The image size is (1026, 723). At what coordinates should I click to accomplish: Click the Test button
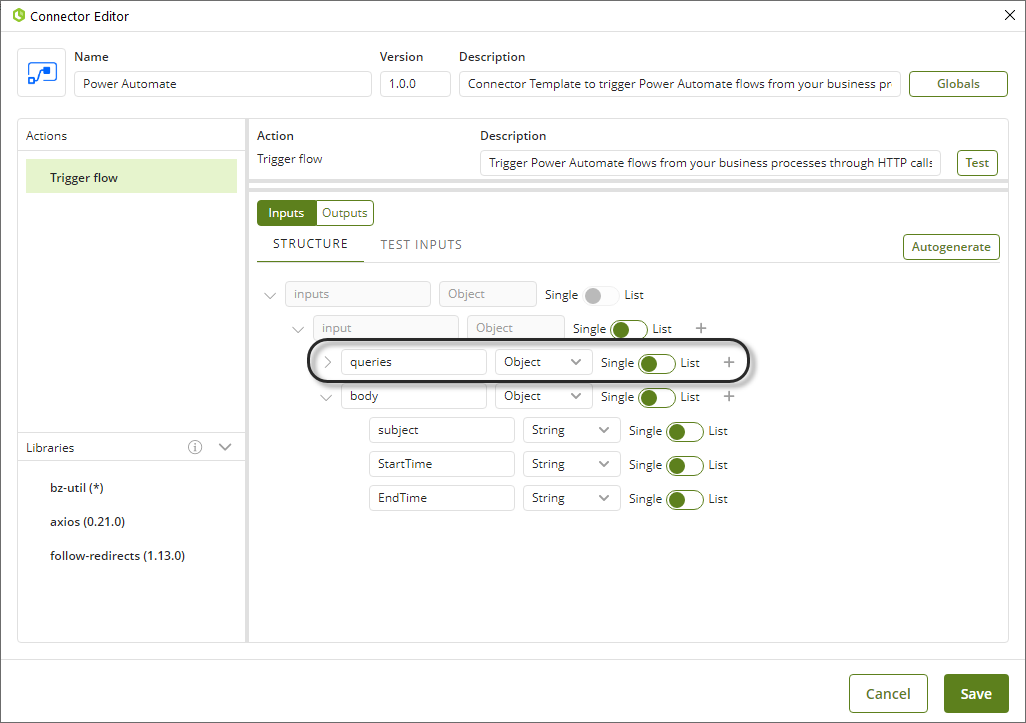[x=977, y=163]
